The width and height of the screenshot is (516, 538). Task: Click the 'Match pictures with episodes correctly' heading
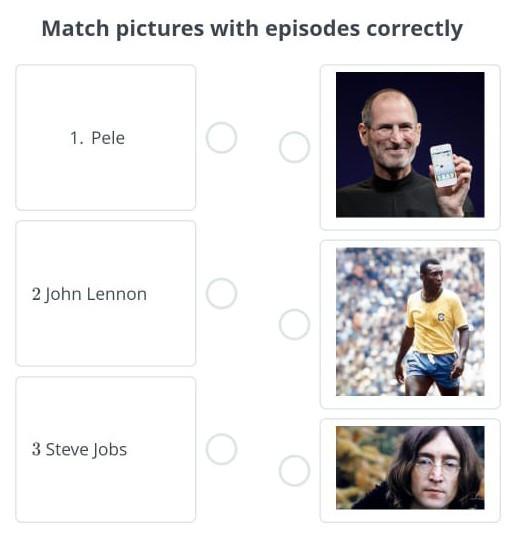click(x=252, y=28)
